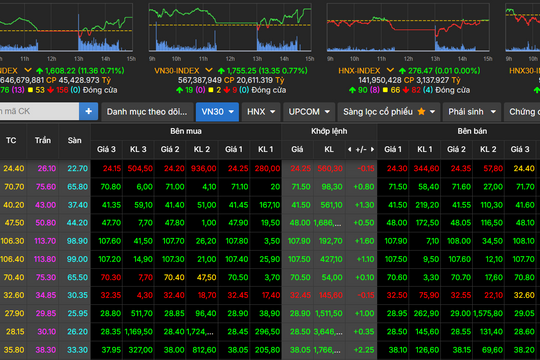
Task: Click the VN30-INDEX intraday chart
Action: 230,28
